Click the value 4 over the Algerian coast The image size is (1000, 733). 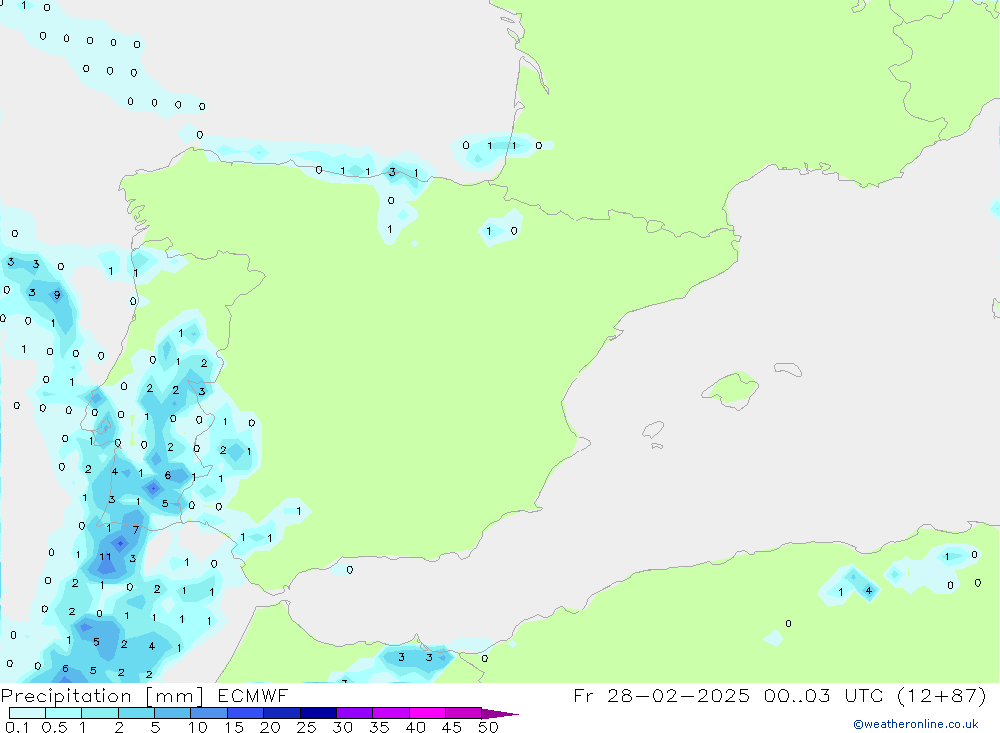868,591
